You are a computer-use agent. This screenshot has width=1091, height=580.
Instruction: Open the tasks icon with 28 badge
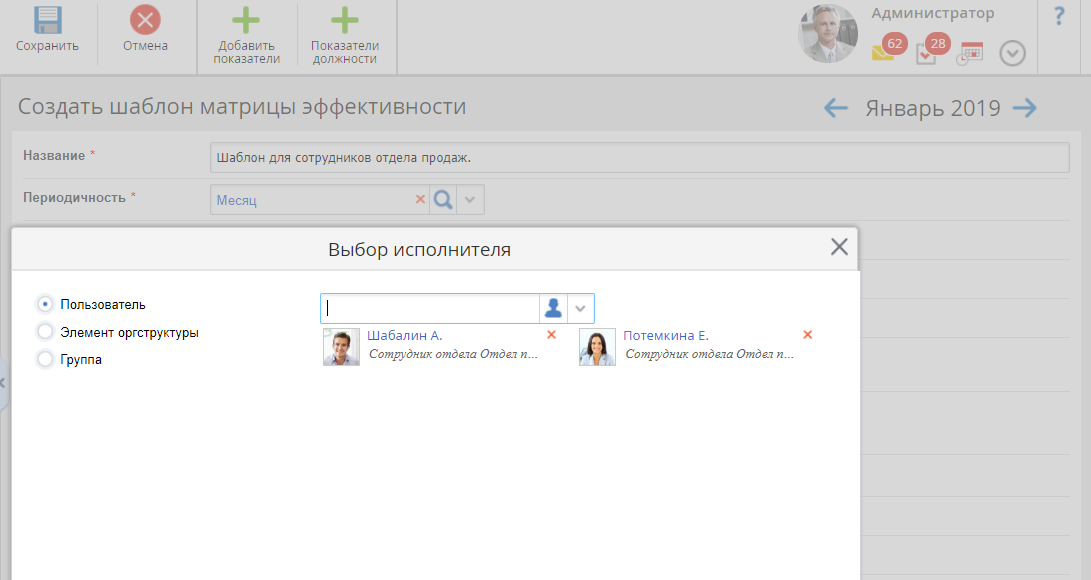pos(927,54)
